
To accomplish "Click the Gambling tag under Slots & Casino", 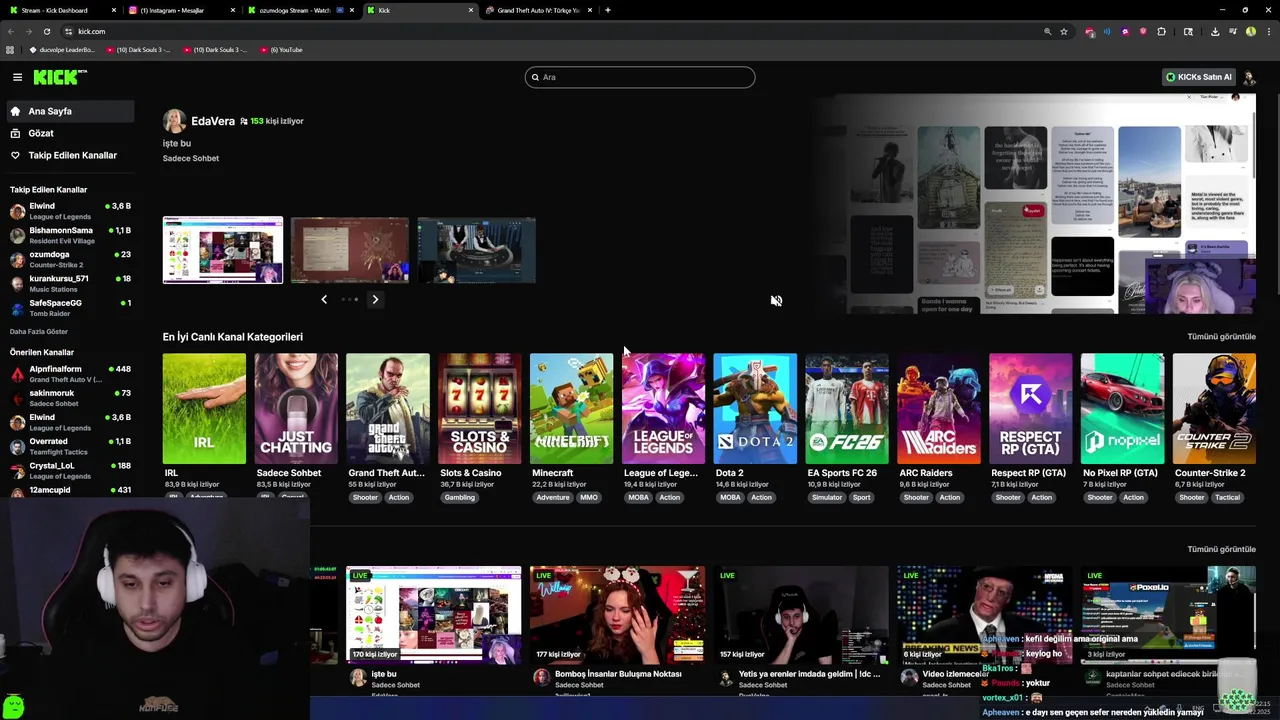I will click(460, 497).
